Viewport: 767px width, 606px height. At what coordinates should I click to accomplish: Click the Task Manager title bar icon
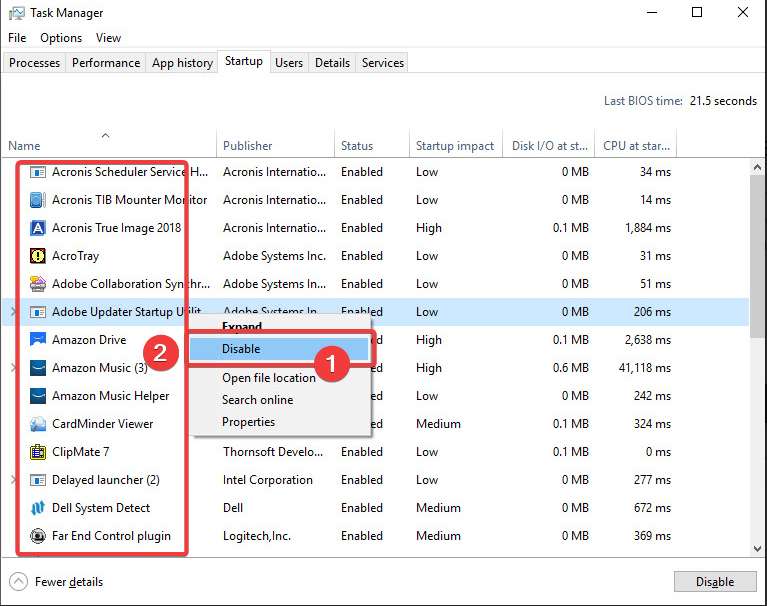(17, 13)
